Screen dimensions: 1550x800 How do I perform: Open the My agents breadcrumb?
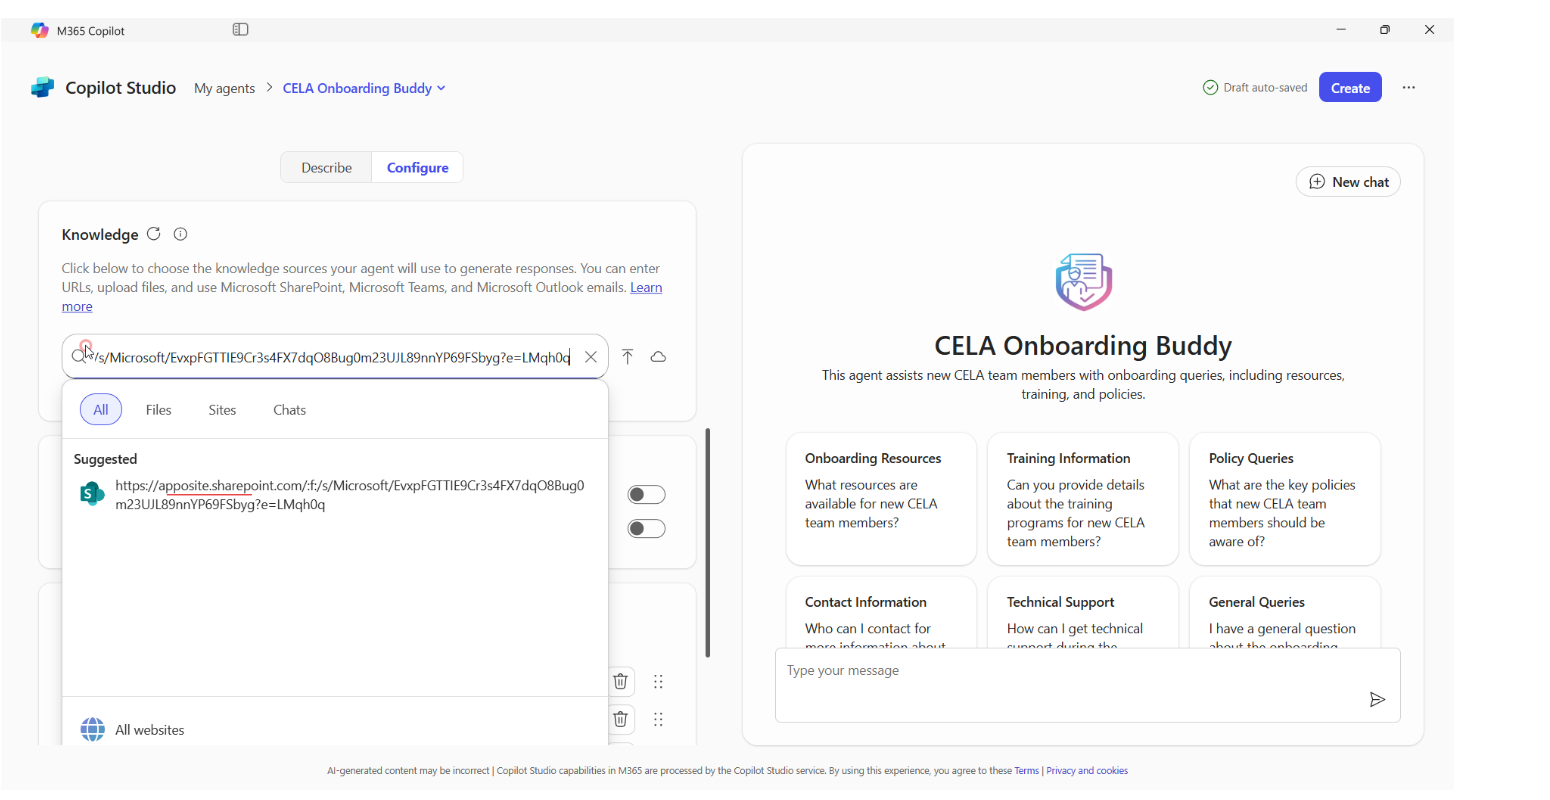point(224,88)
